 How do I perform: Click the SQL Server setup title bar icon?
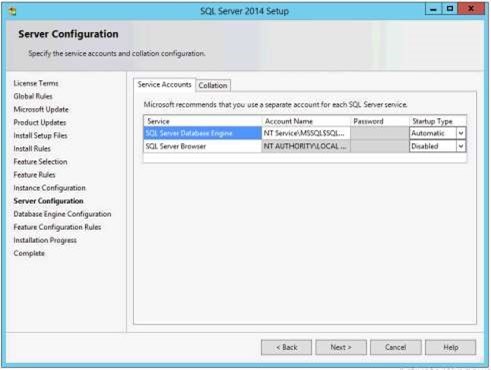[13, 11]
